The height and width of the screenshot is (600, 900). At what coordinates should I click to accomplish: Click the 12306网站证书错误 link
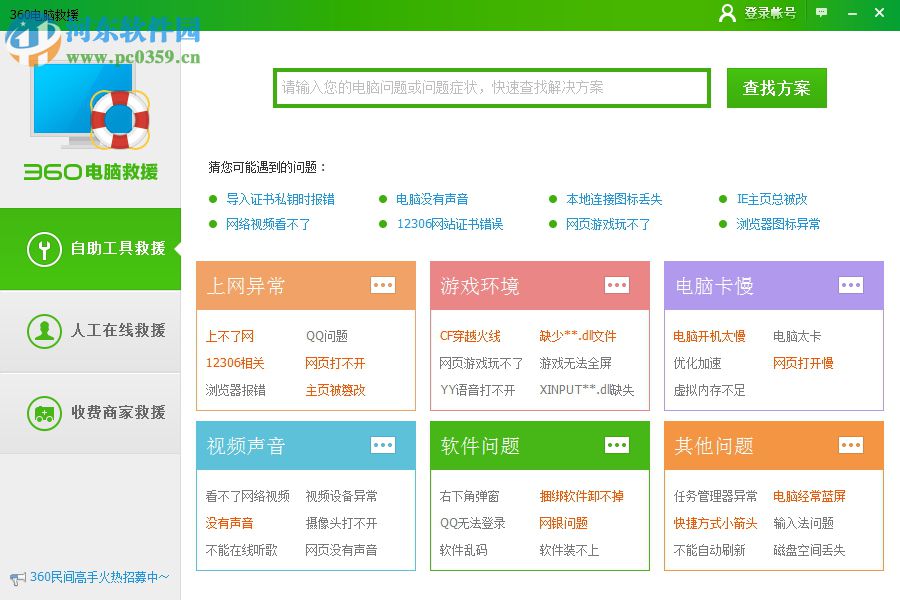click(452, 224)
